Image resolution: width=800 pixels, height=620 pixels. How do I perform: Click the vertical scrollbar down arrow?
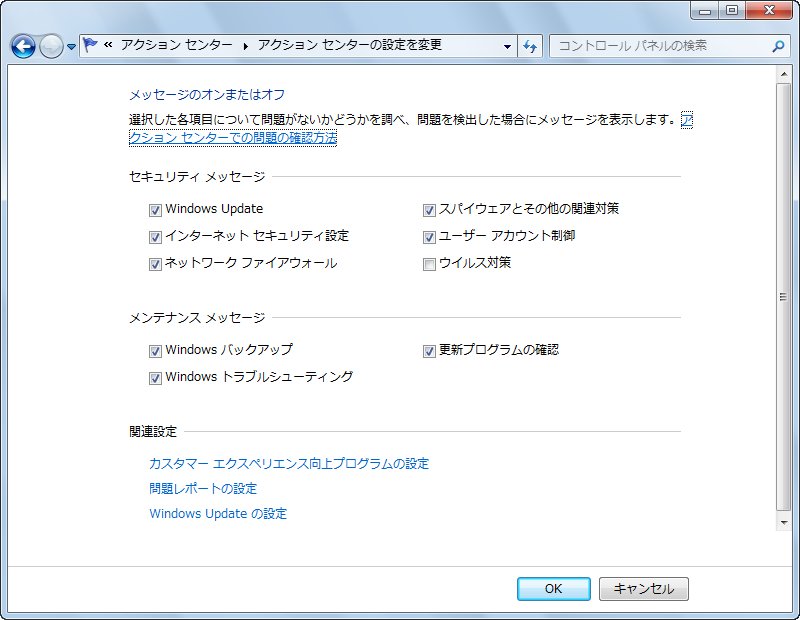[783, 523]
